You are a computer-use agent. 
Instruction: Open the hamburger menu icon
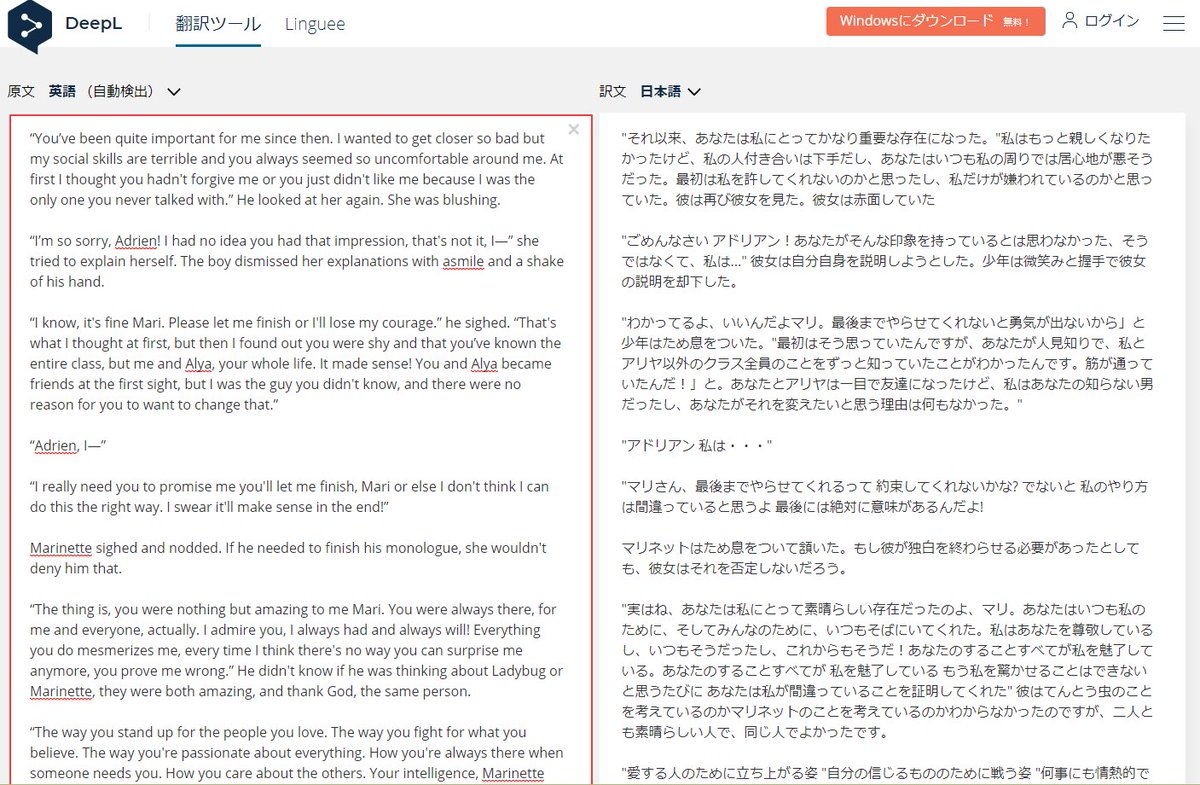[x=1174, y=22]
